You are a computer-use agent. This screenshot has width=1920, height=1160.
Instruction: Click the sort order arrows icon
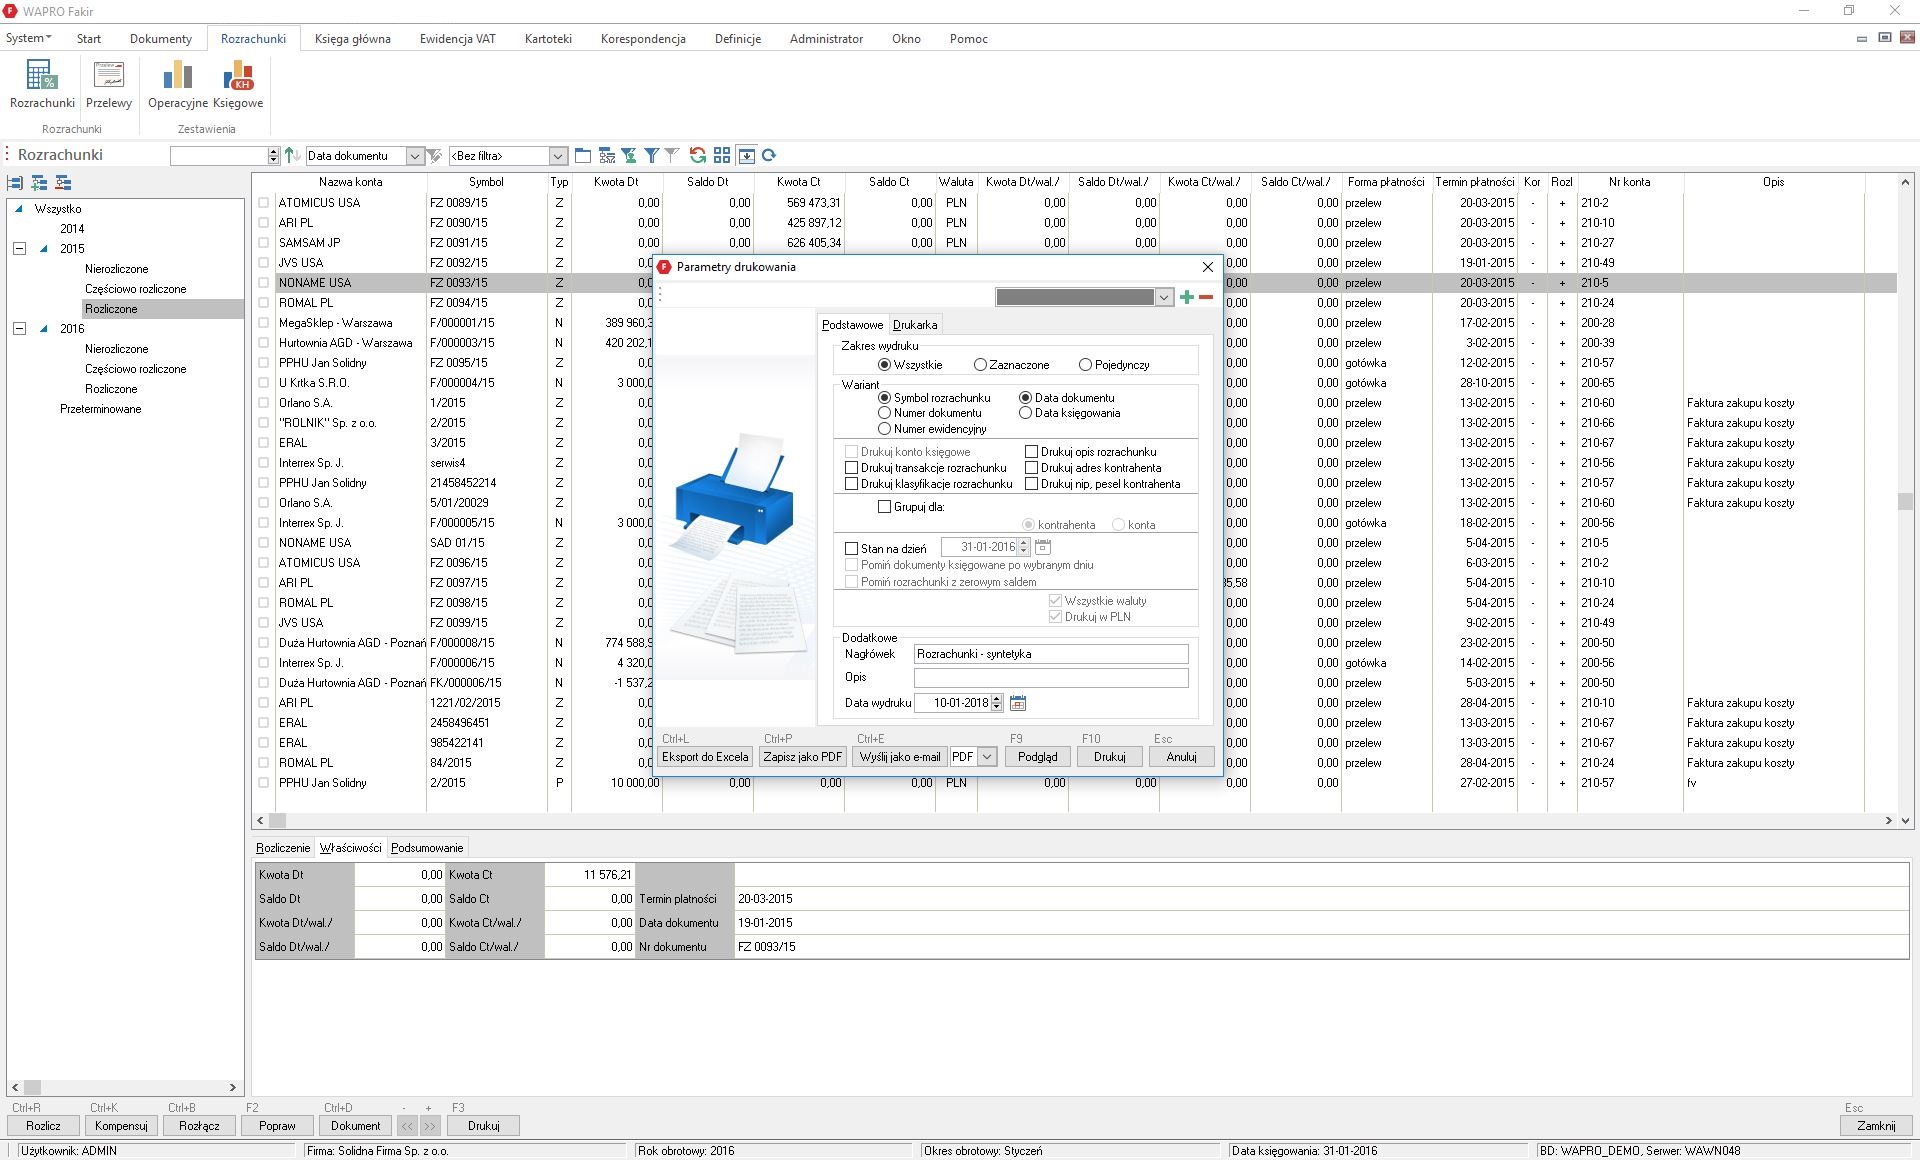click(x=292, y=155)
